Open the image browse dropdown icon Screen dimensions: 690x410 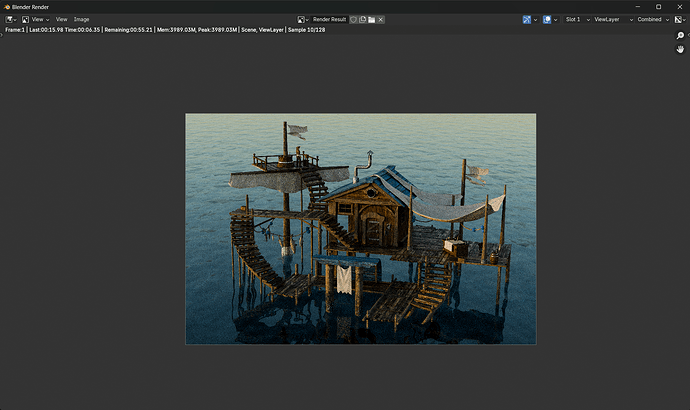click(303, 19)
